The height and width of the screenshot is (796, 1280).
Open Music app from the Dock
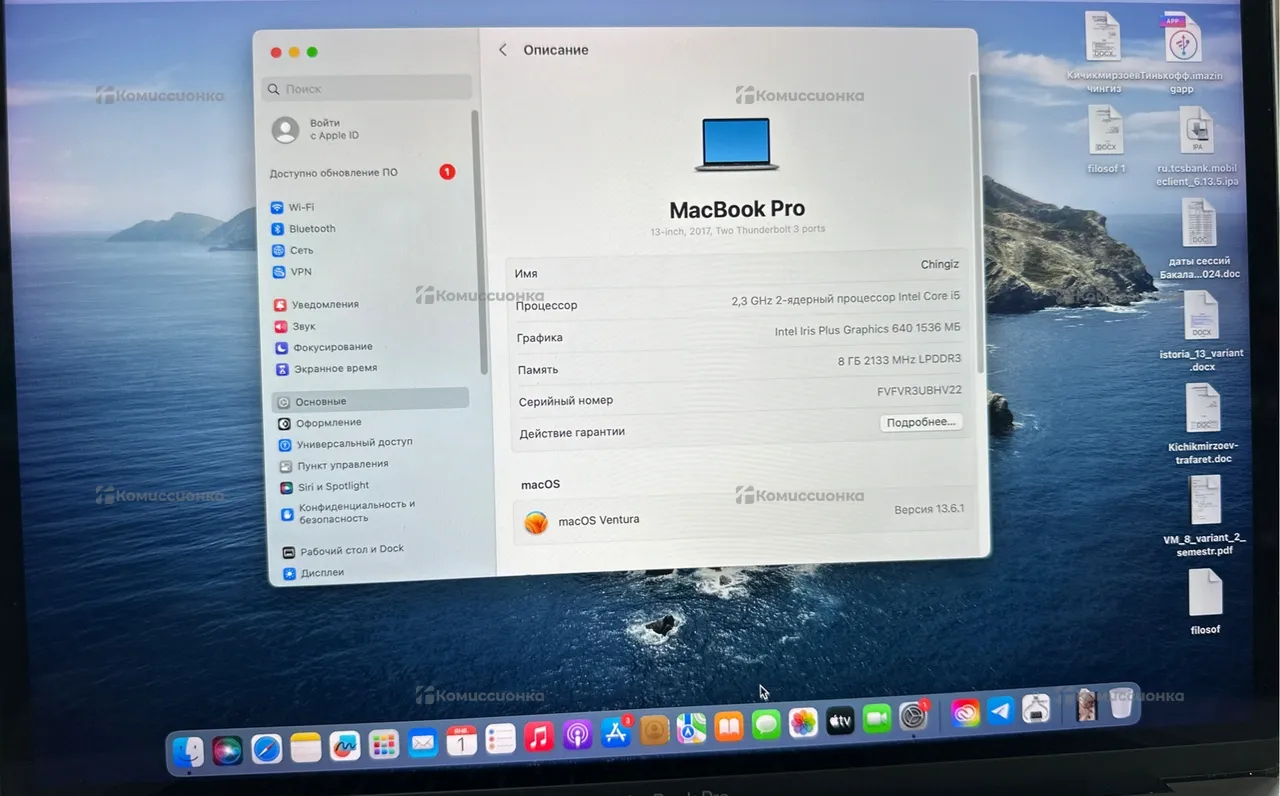pyautogui.click(x=538, y=737)
